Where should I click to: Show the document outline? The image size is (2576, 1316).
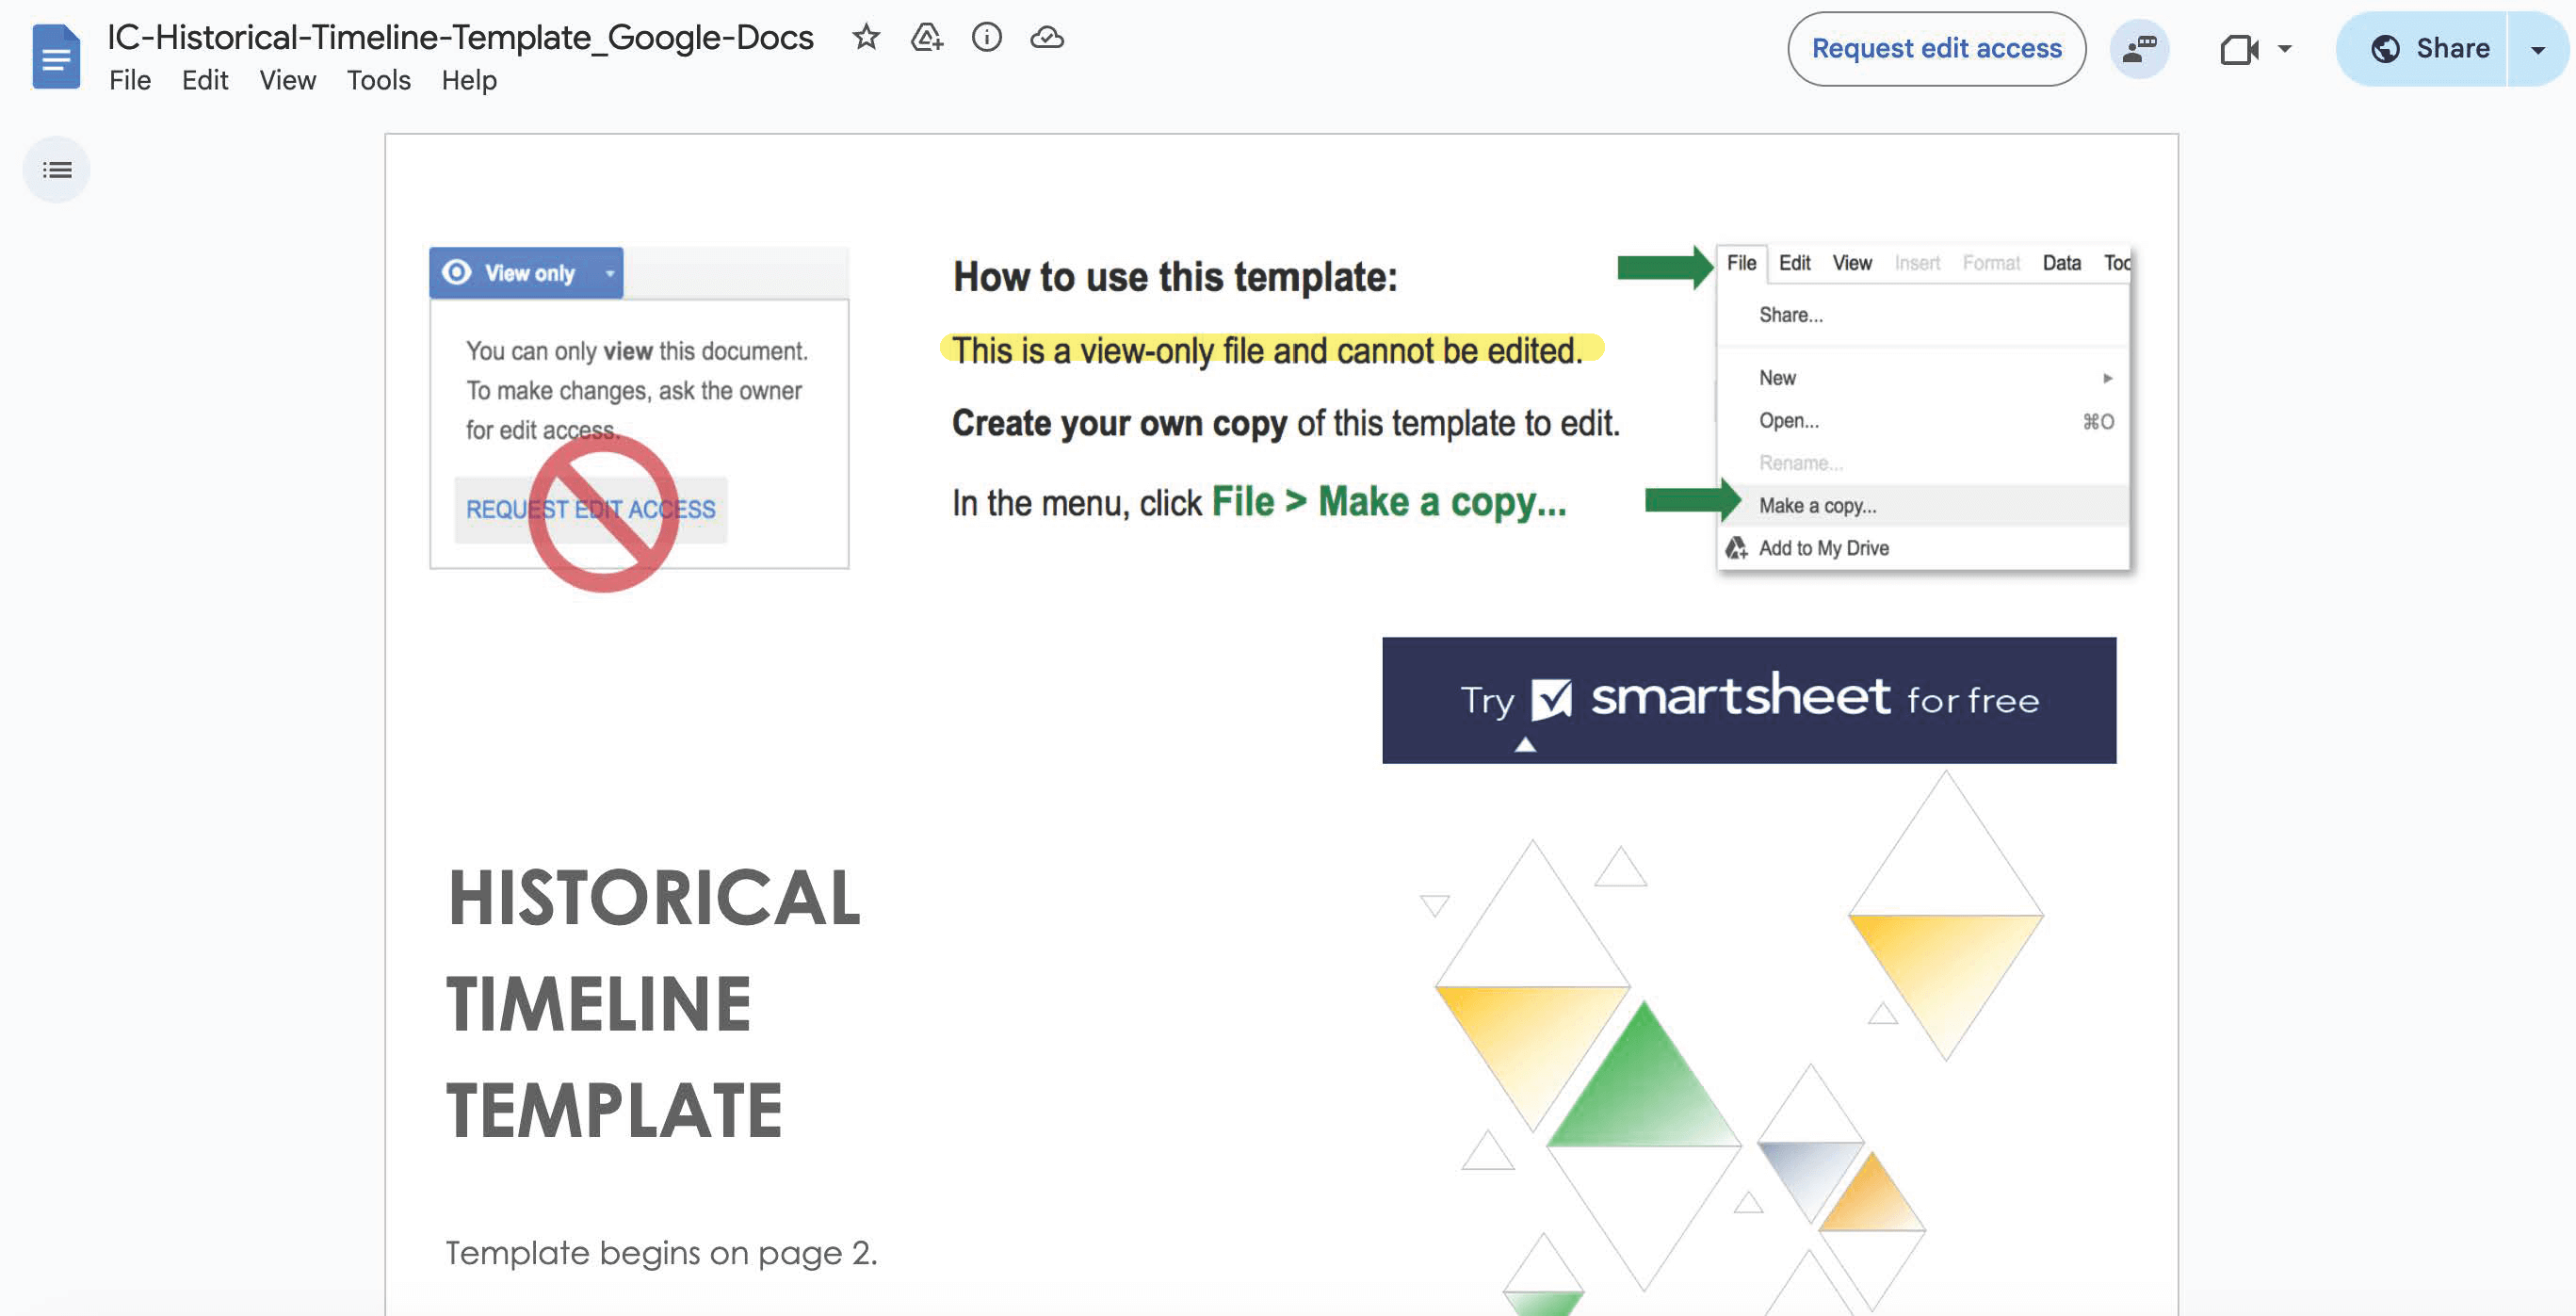click(56, 169)
